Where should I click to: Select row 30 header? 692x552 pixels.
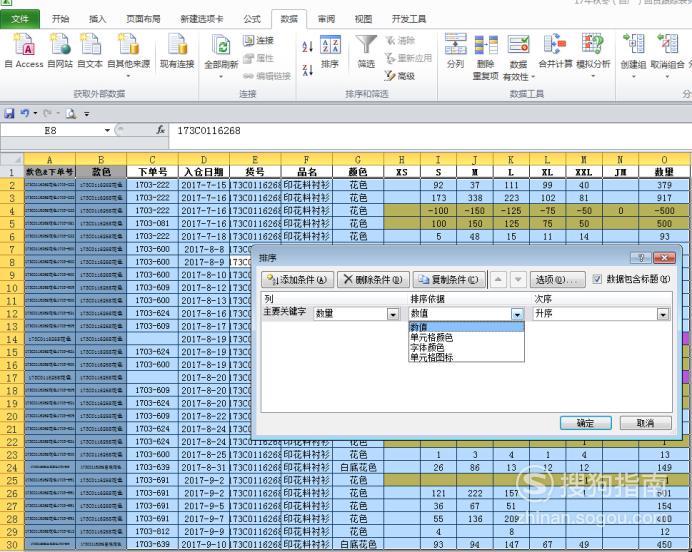12,544
